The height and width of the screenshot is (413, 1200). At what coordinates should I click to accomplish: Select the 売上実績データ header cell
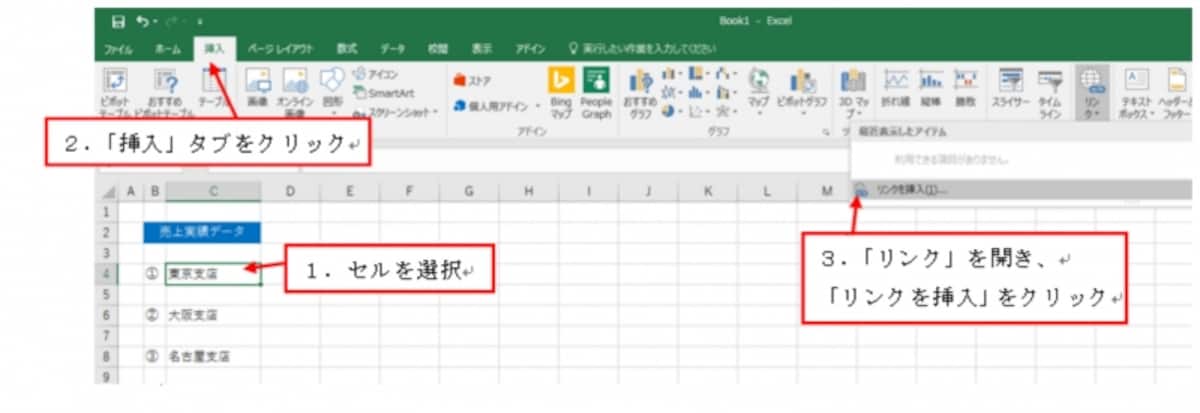[x=203, y=231]
